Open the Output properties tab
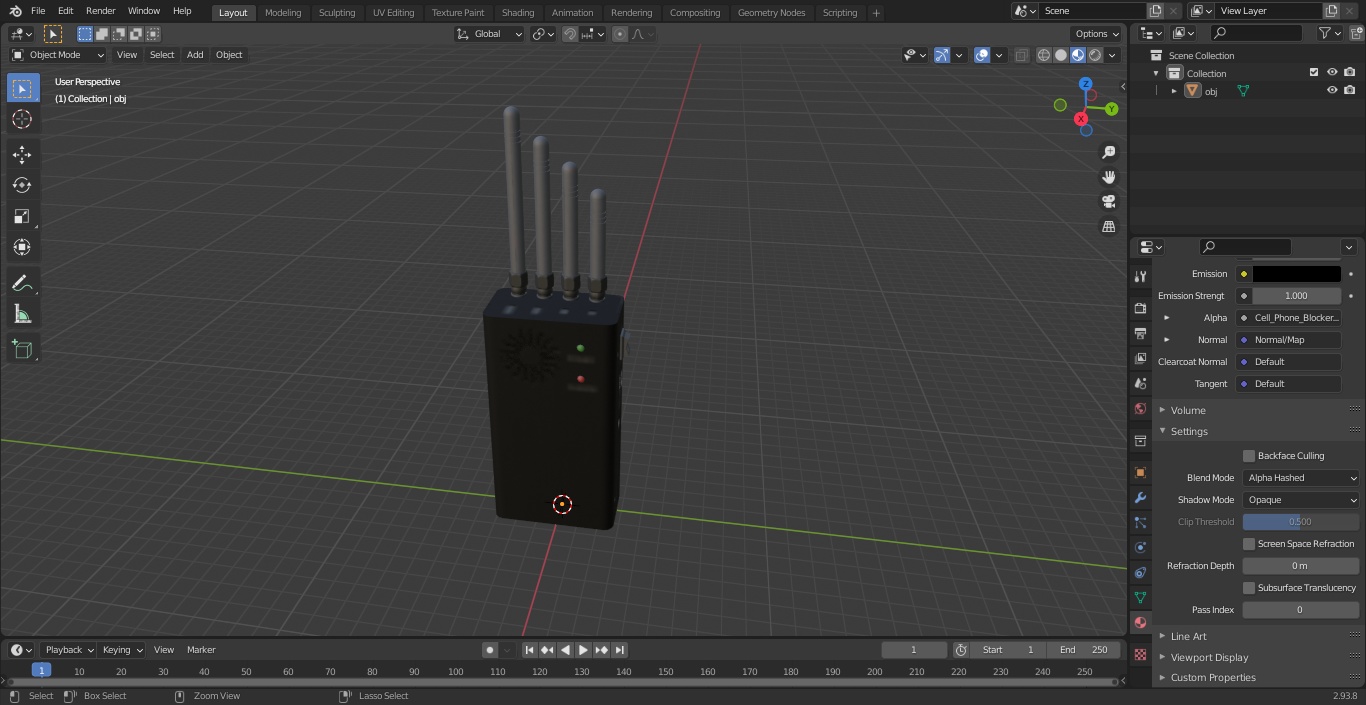This screenshot has height=705, width=1366. [x=1140, y=333]
